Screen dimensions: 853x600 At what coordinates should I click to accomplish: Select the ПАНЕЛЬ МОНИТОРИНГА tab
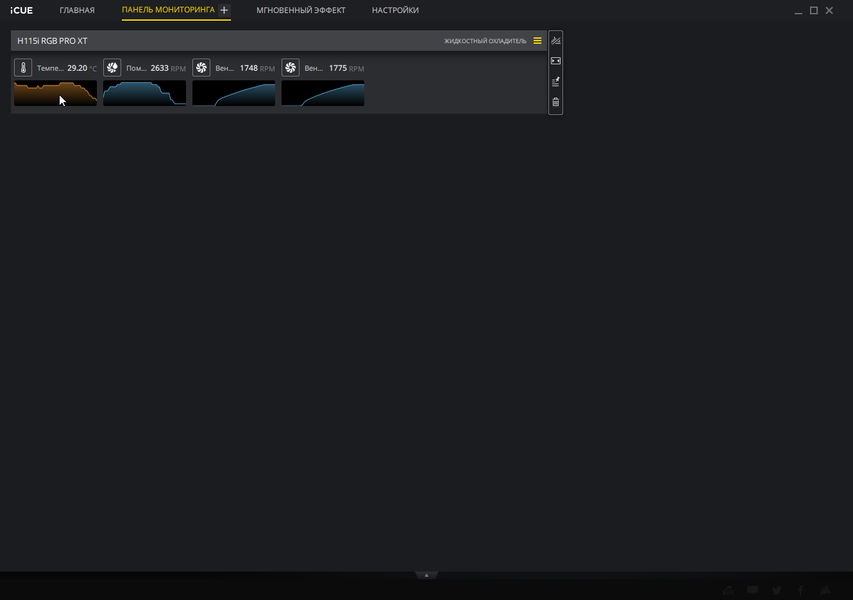click(x=168, y=10)
